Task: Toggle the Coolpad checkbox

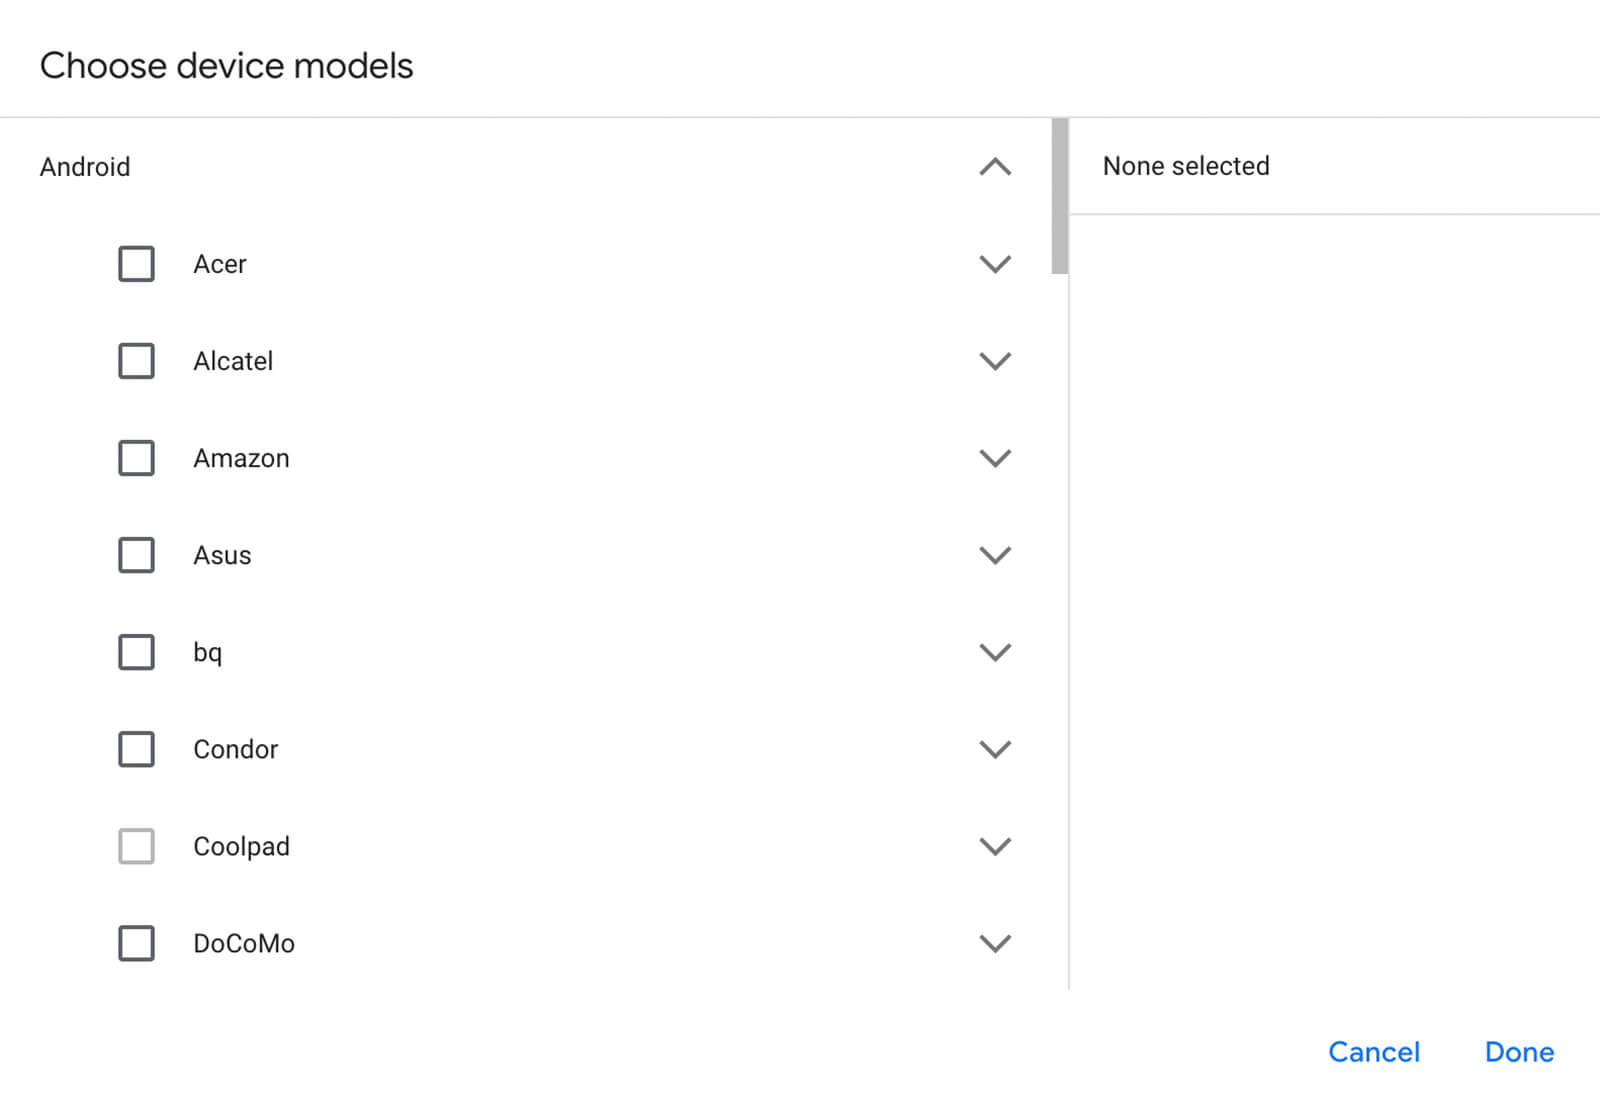Action: [136, 846]
